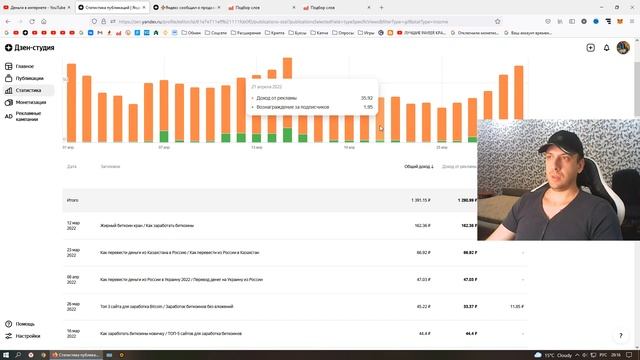Click the first orange bar of the chart
Screen dimensions: 640x360
[71, 103]
